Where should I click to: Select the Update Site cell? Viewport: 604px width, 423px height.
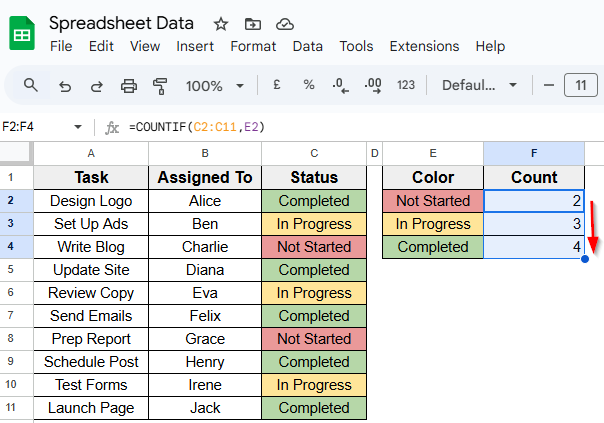(91, 270)
